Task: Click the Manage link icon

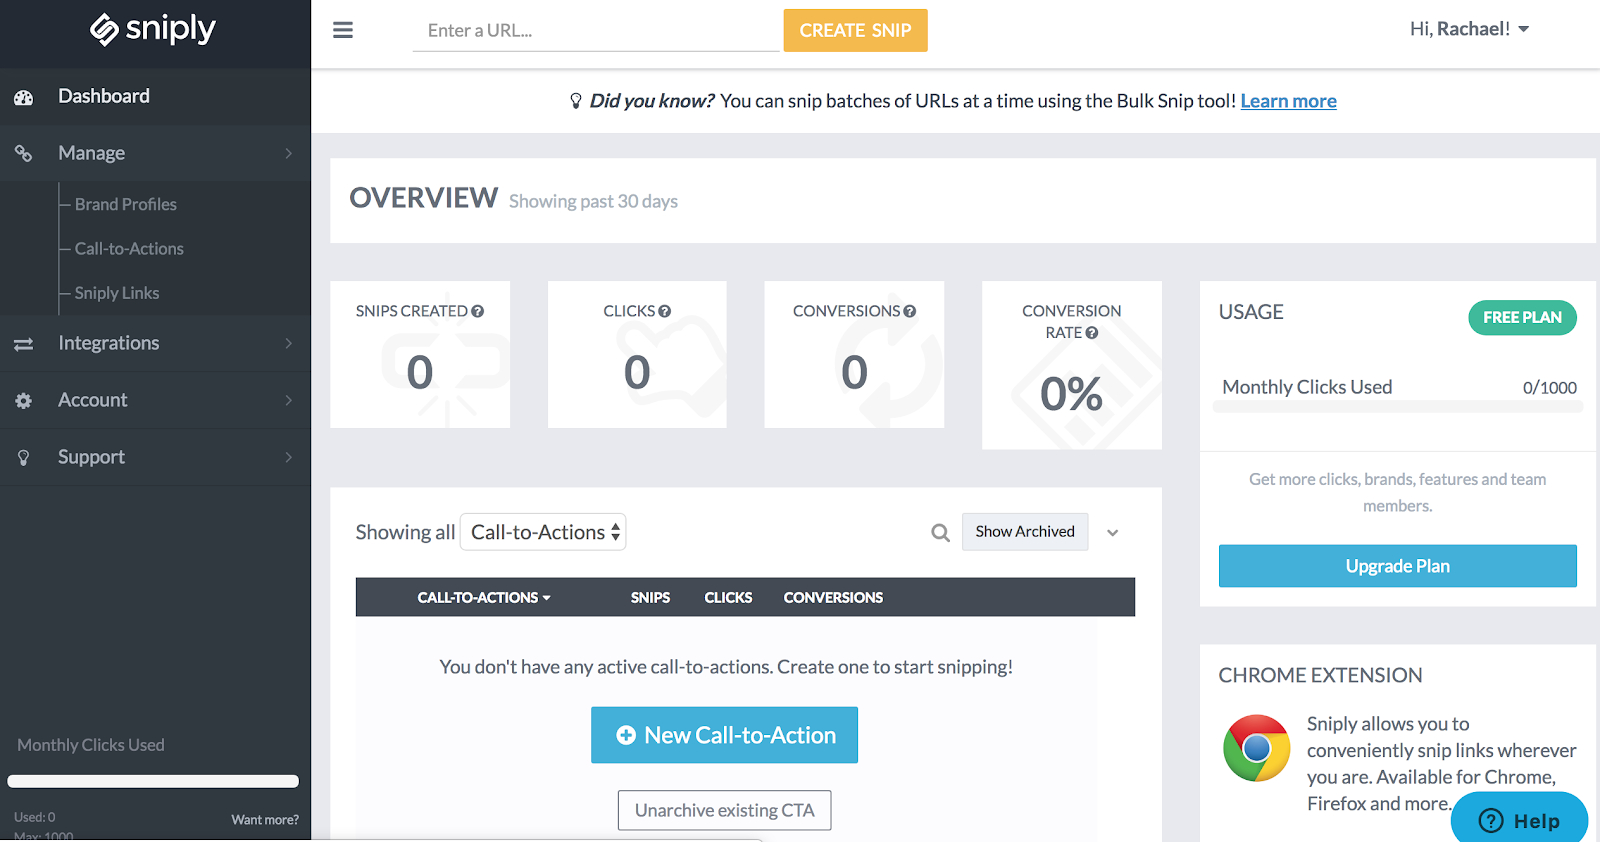Action: pos(24,153)
